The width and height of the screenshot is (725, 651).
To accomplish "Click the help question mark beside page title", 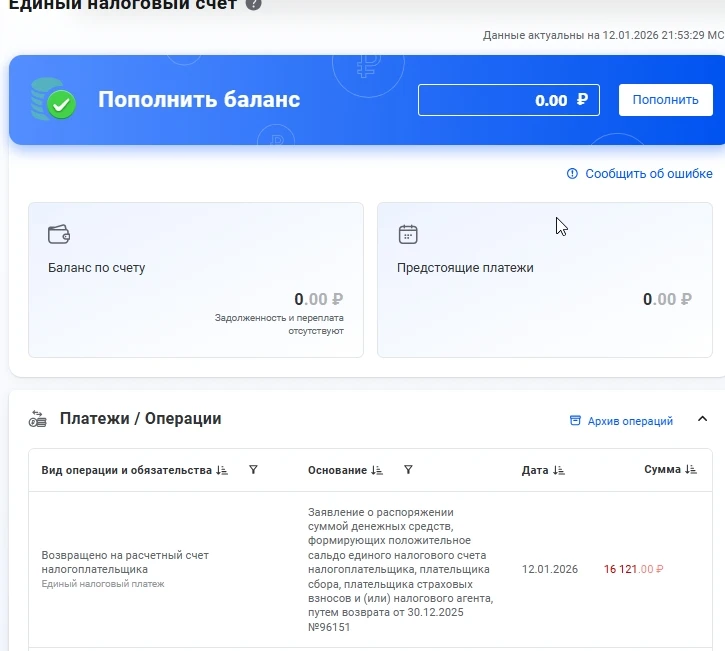I will 253,4.
